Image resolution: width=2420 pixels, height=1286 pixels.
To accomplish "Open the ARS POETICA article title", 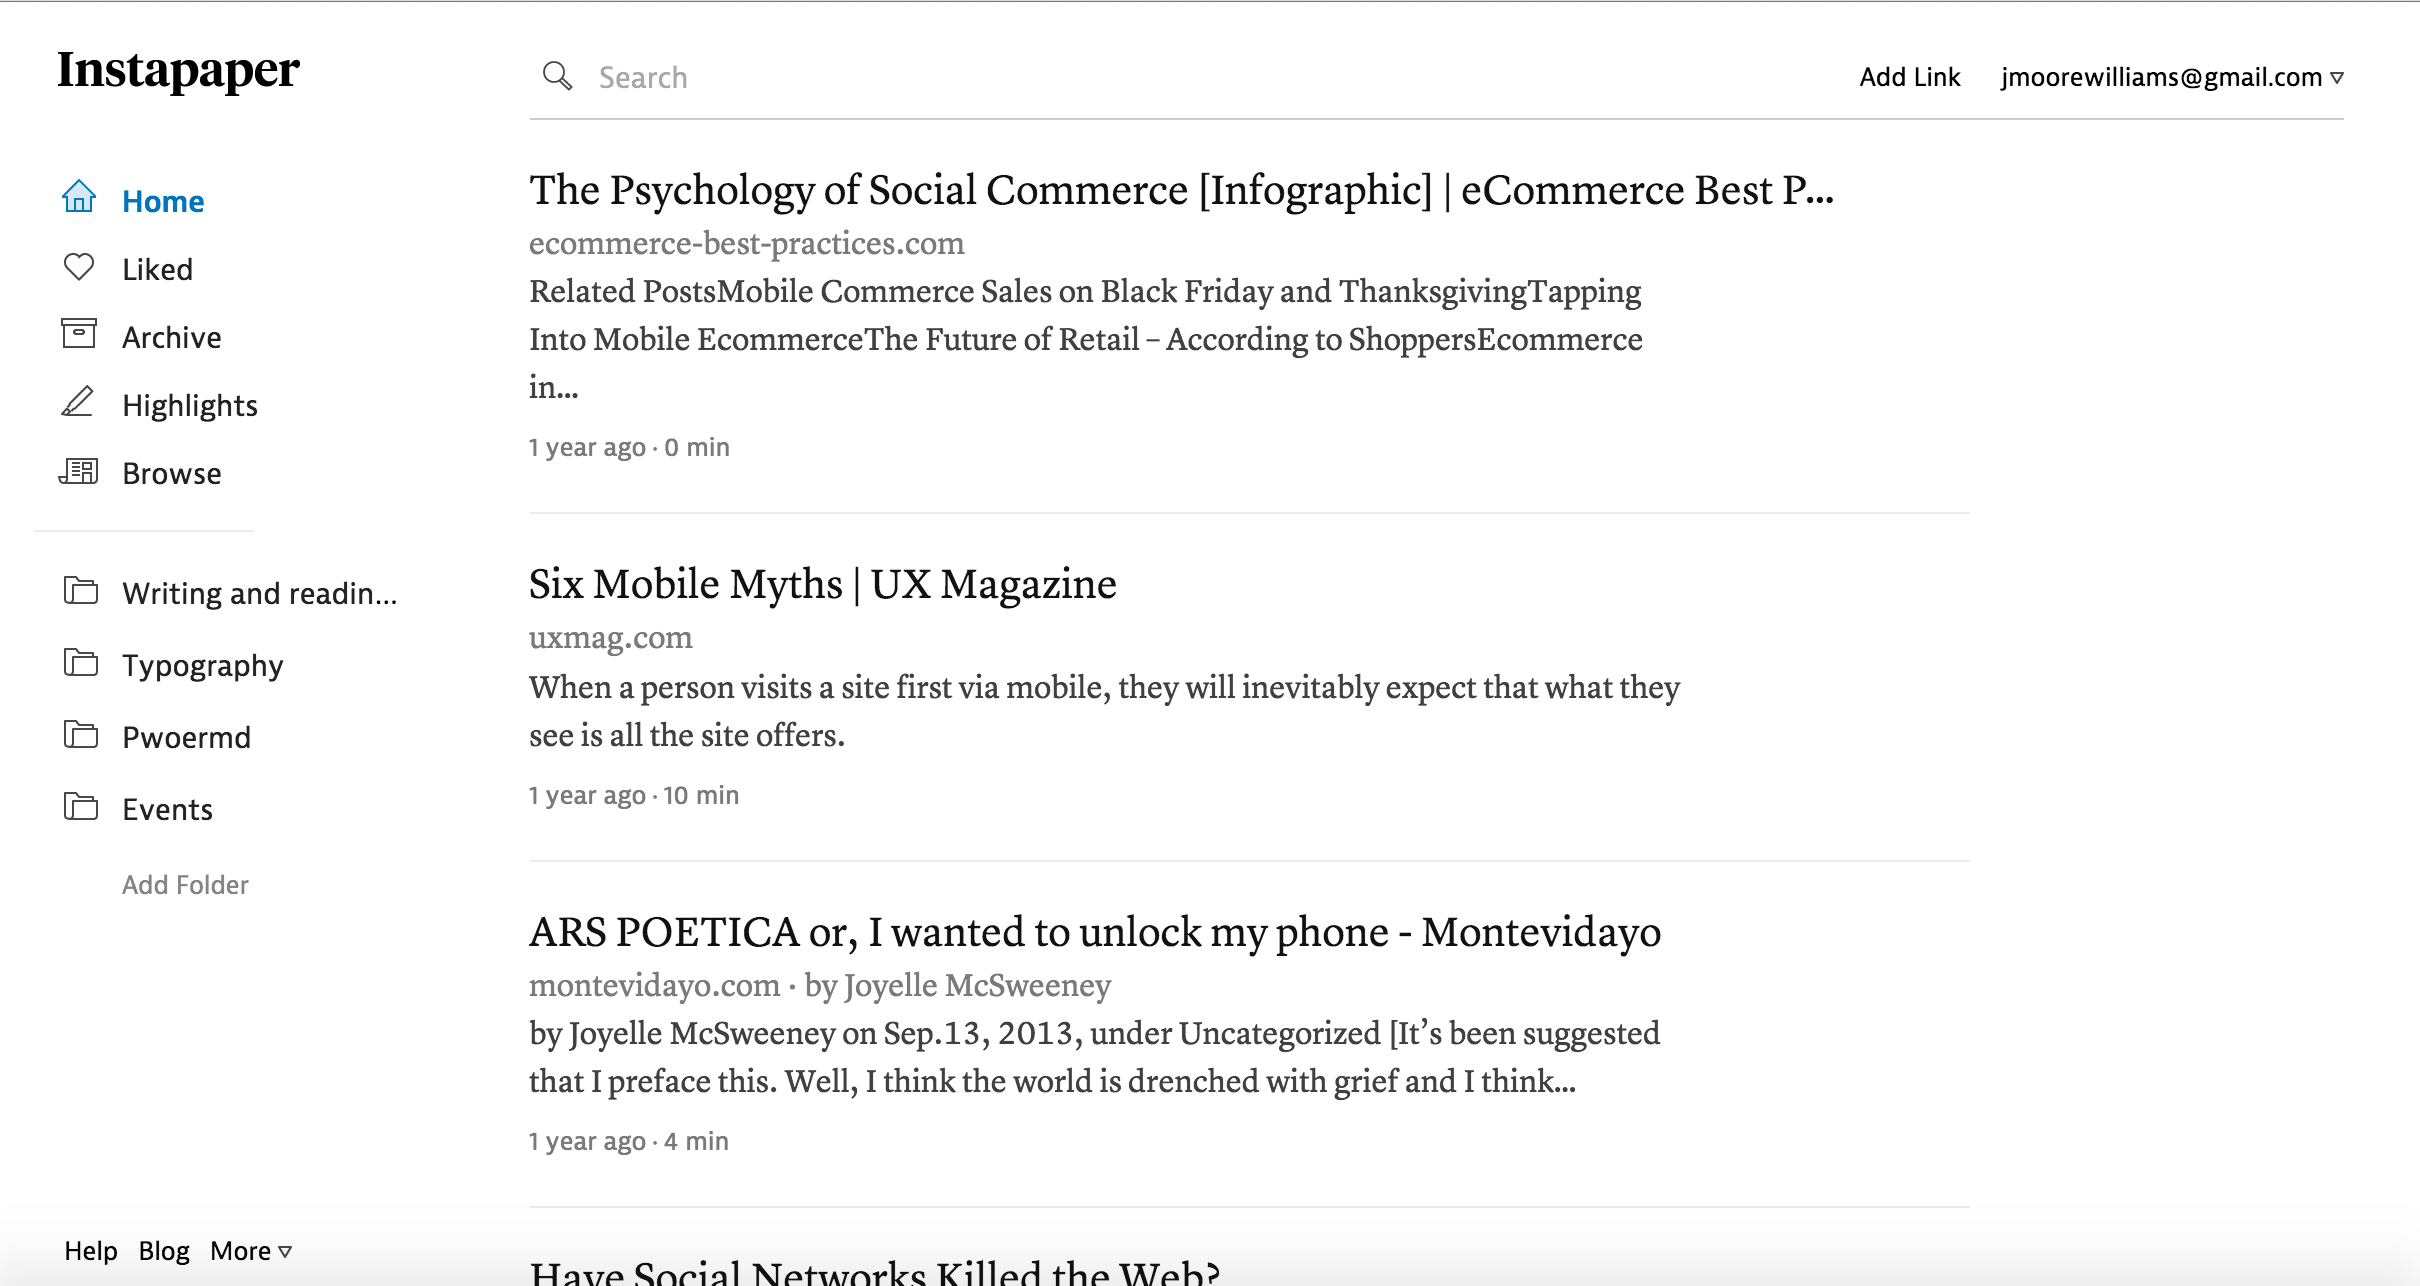I will [1094, 932].
